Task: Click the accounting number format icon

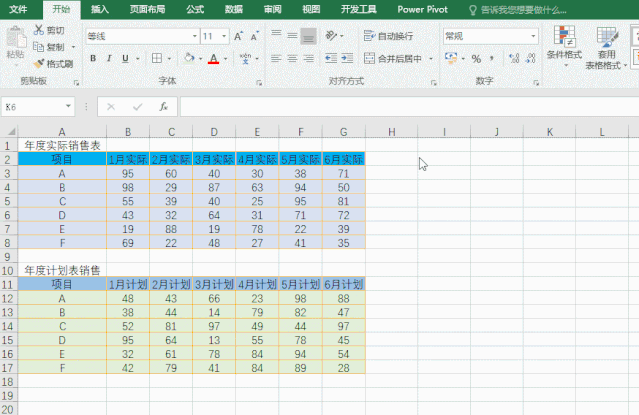Action: 451,58
